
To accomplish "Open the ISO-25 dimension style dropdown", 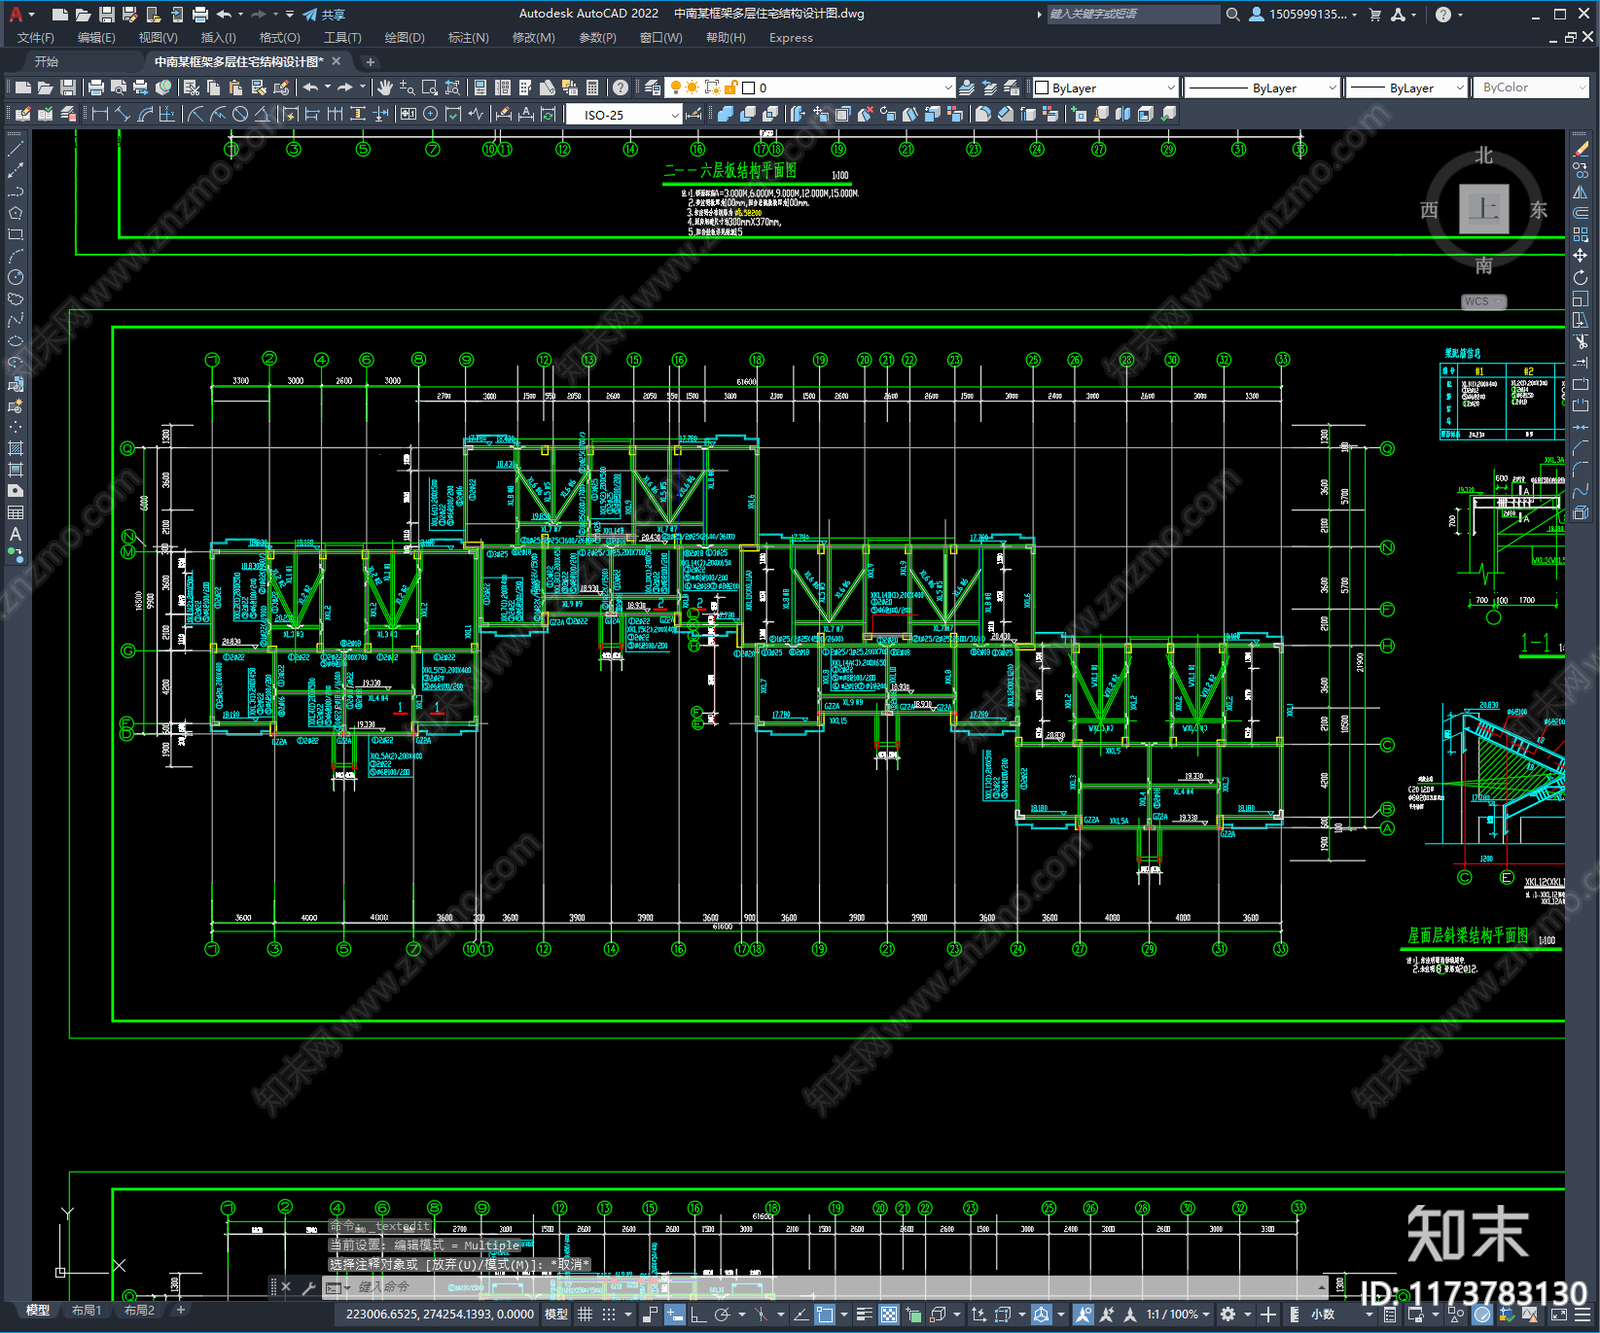I will click(x=623, y=114).
